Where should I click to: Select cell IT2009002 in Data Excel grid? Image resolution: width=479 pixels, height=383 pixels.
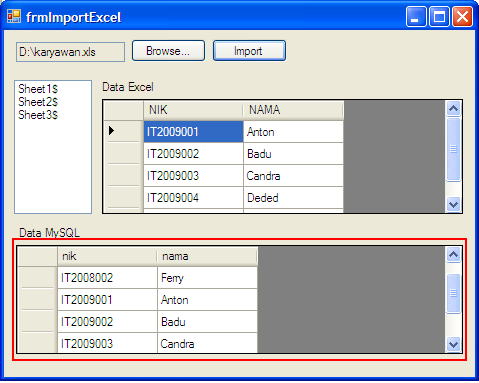click(193, 154)
